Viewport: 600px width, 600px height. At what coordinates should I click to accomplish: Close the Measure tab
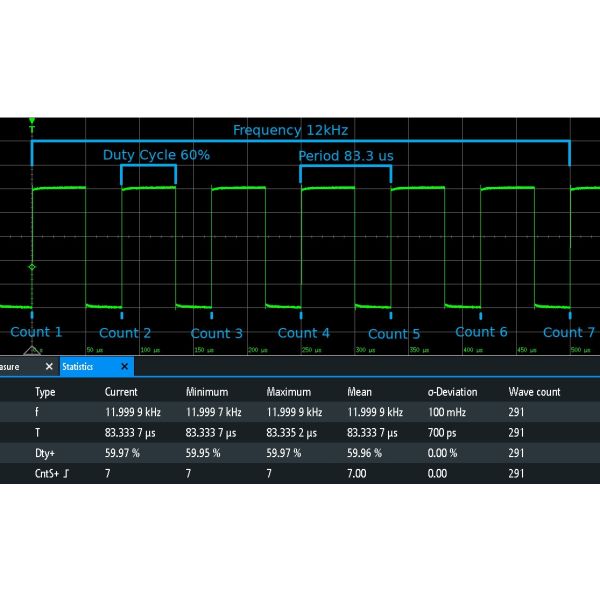(x=49, y=367)
